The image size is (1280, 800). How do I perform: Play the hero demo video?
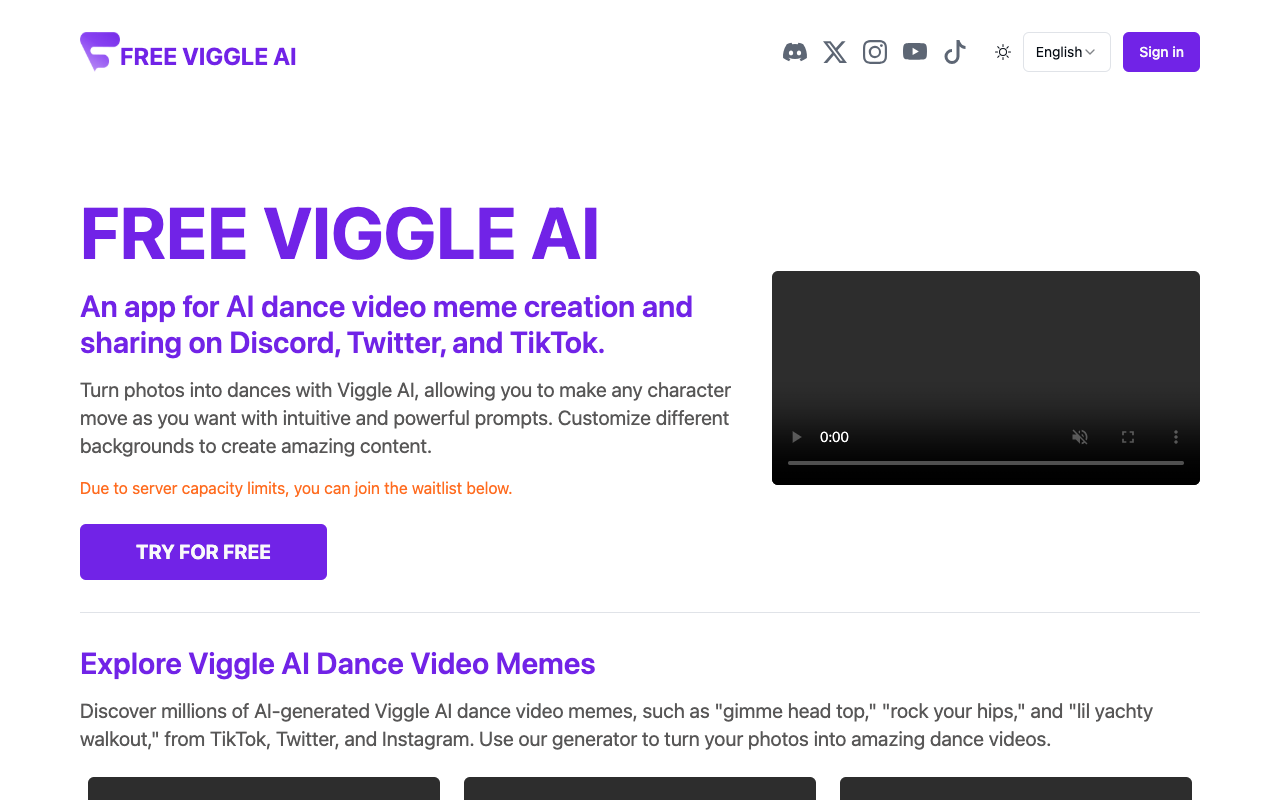click(x=796, y=437)
